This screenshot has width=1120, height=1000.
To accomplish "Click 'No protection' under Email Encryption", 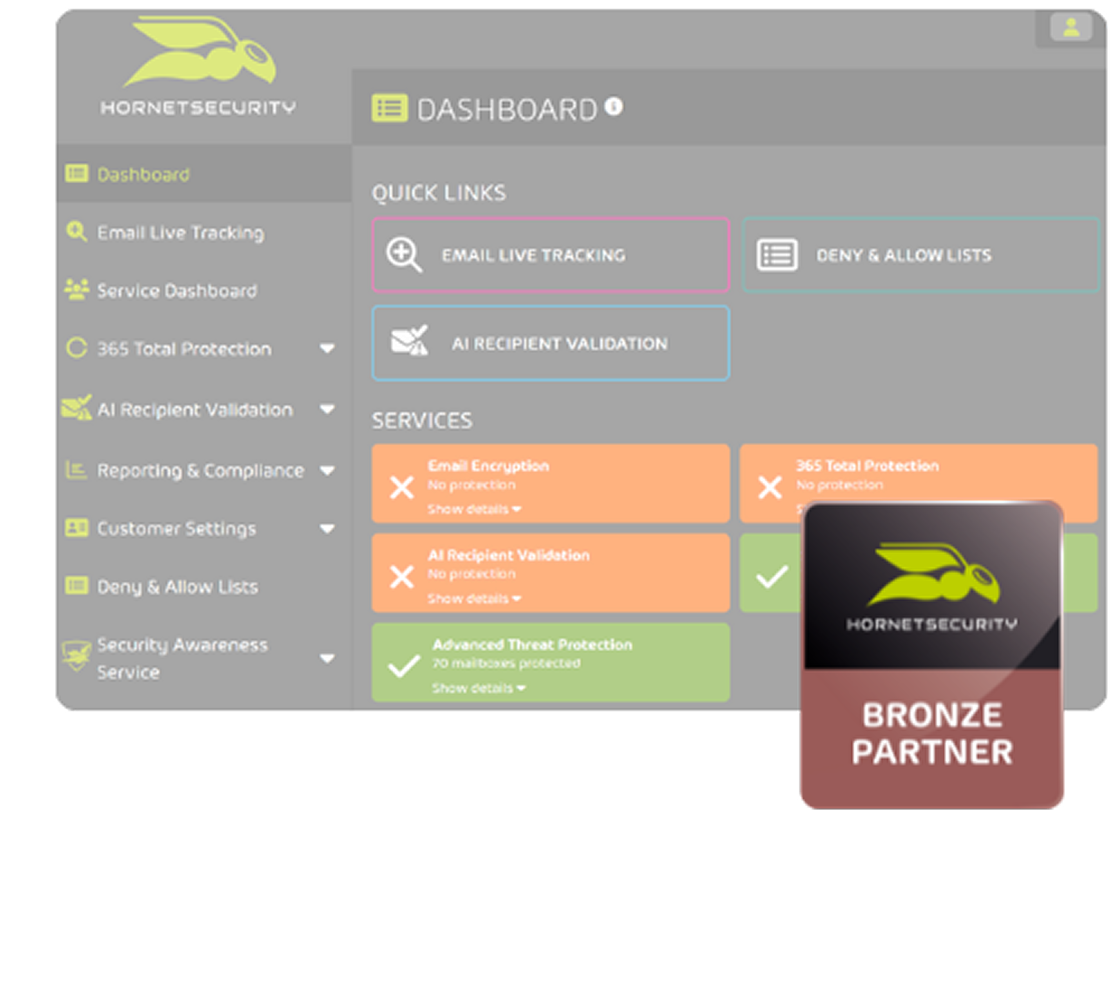I will [x=471, y=485].
